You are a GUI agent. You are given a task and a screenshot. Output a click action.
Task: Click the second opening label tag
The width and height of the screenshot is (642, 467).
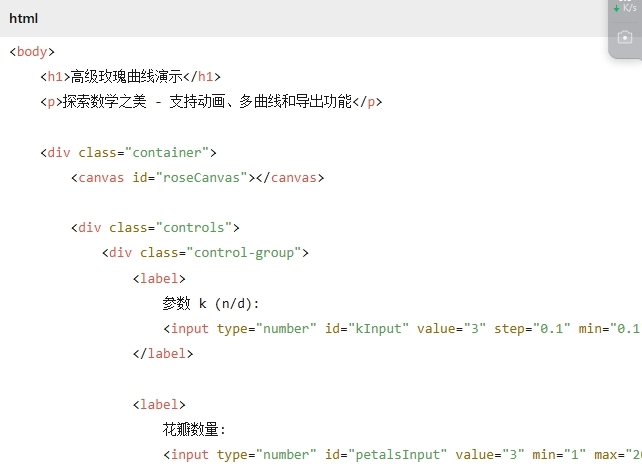coord(159,405)
